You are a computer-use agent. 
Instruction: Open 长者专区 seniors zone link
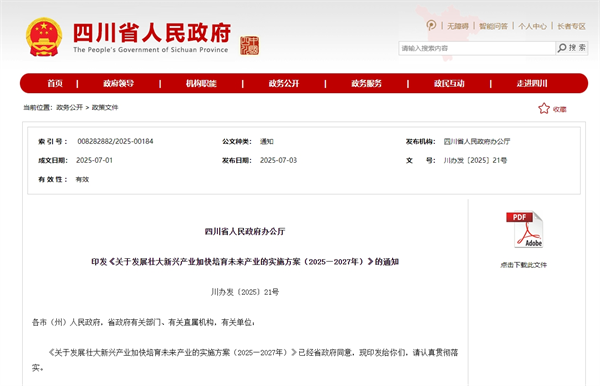point(571,26)
